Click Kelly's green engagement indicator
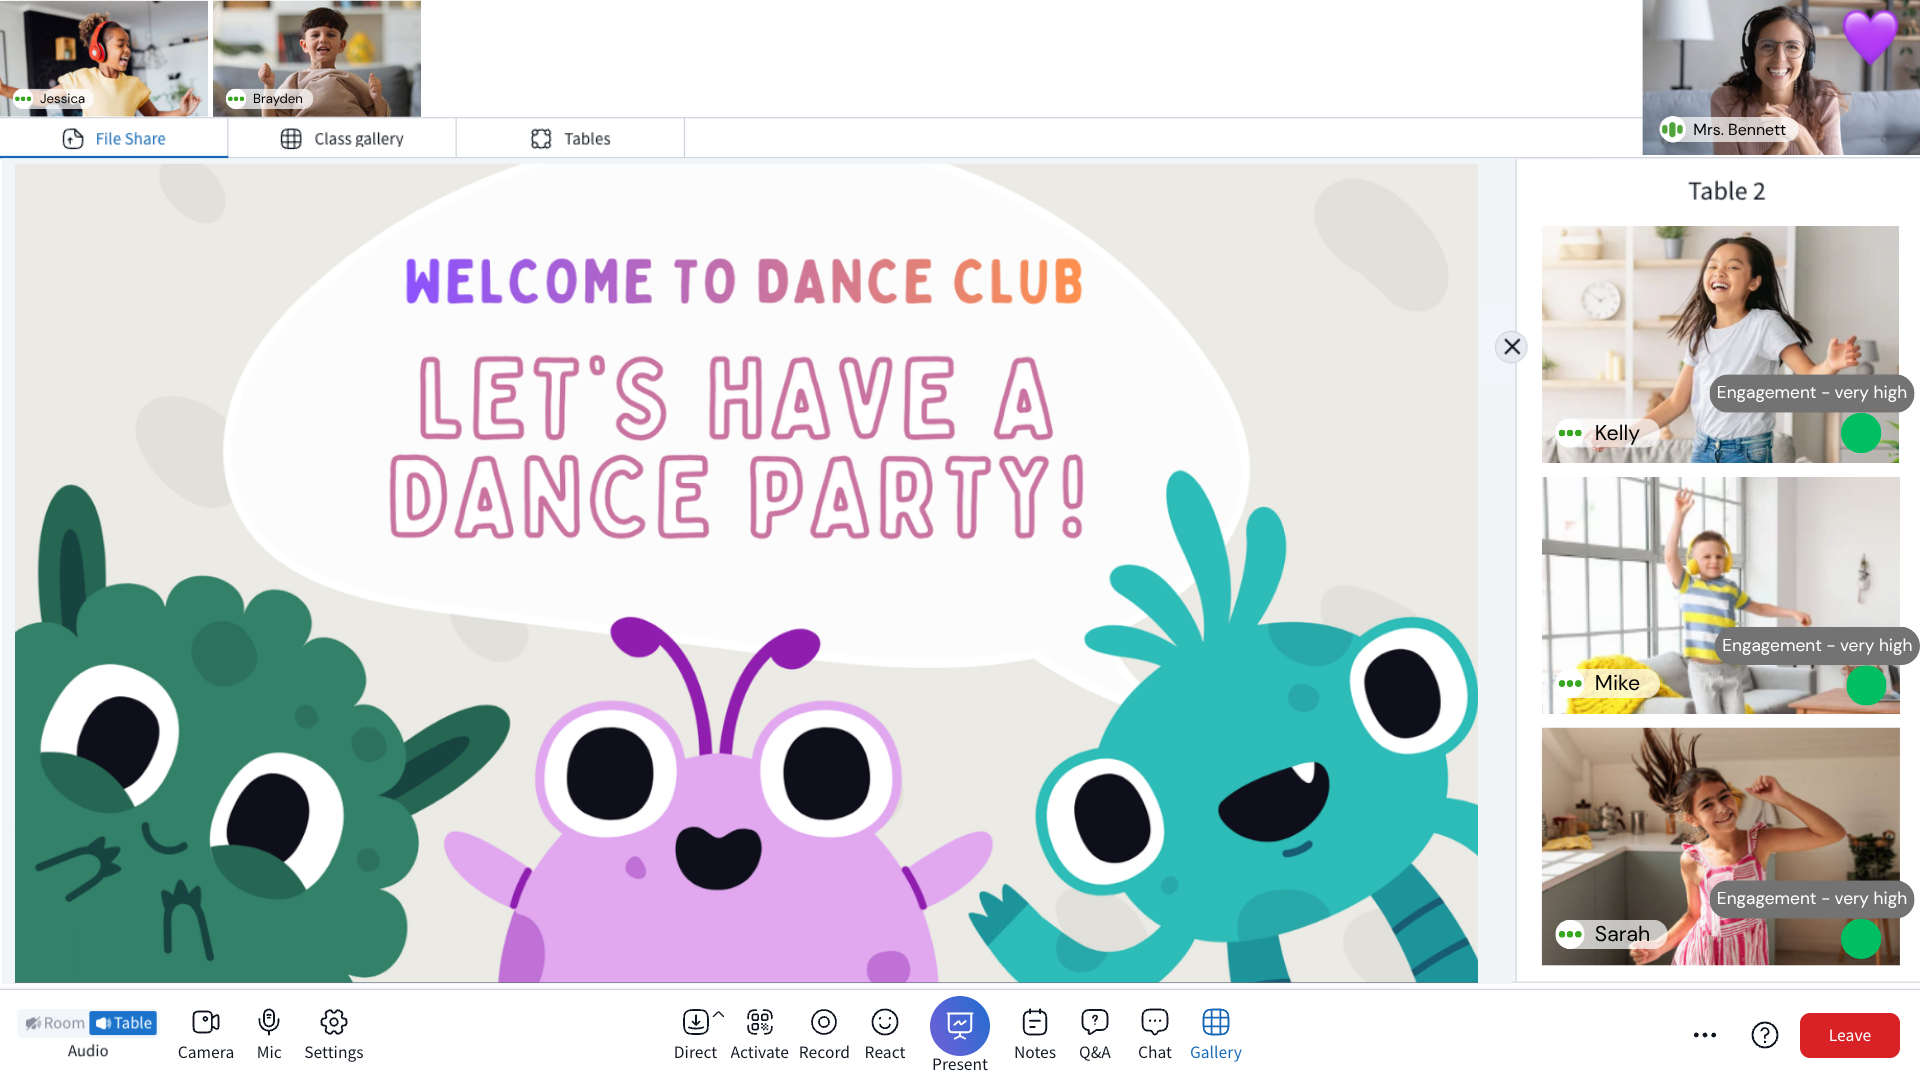 1861,433
